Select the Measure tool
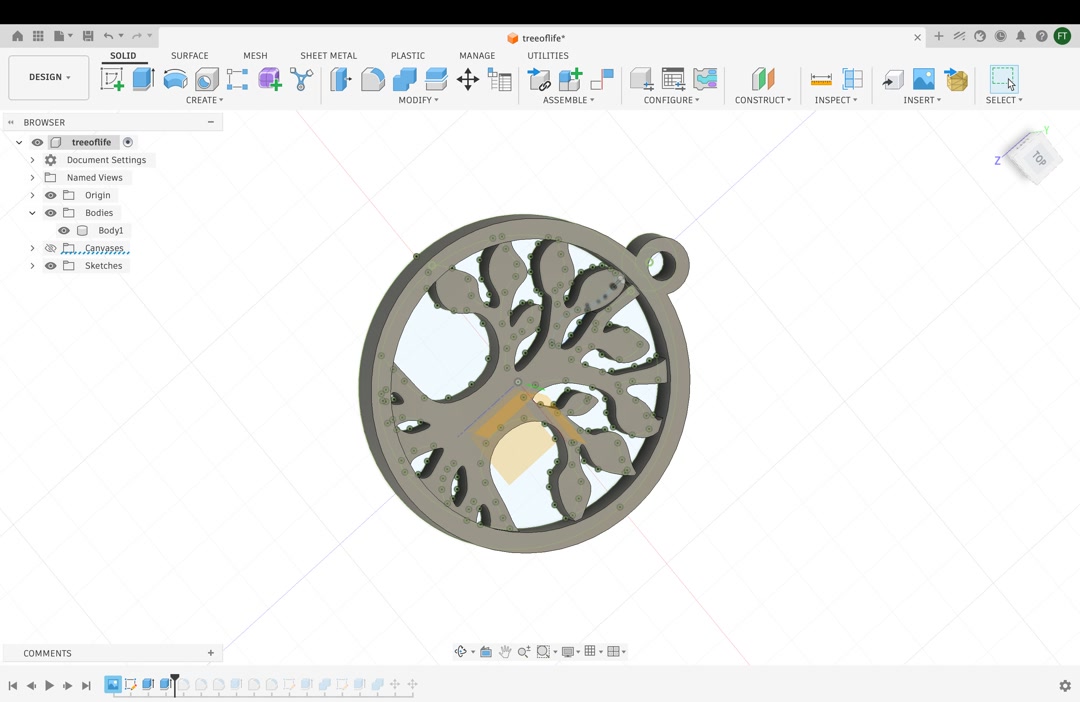 821,79
